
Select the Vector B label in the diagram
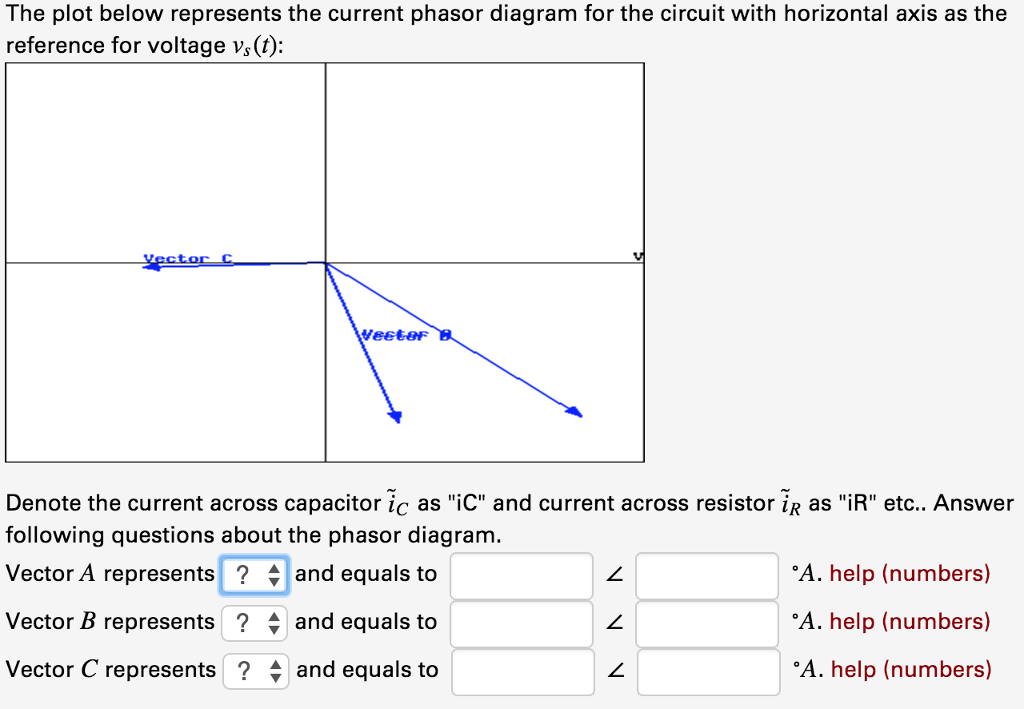[x=405, y=336]
